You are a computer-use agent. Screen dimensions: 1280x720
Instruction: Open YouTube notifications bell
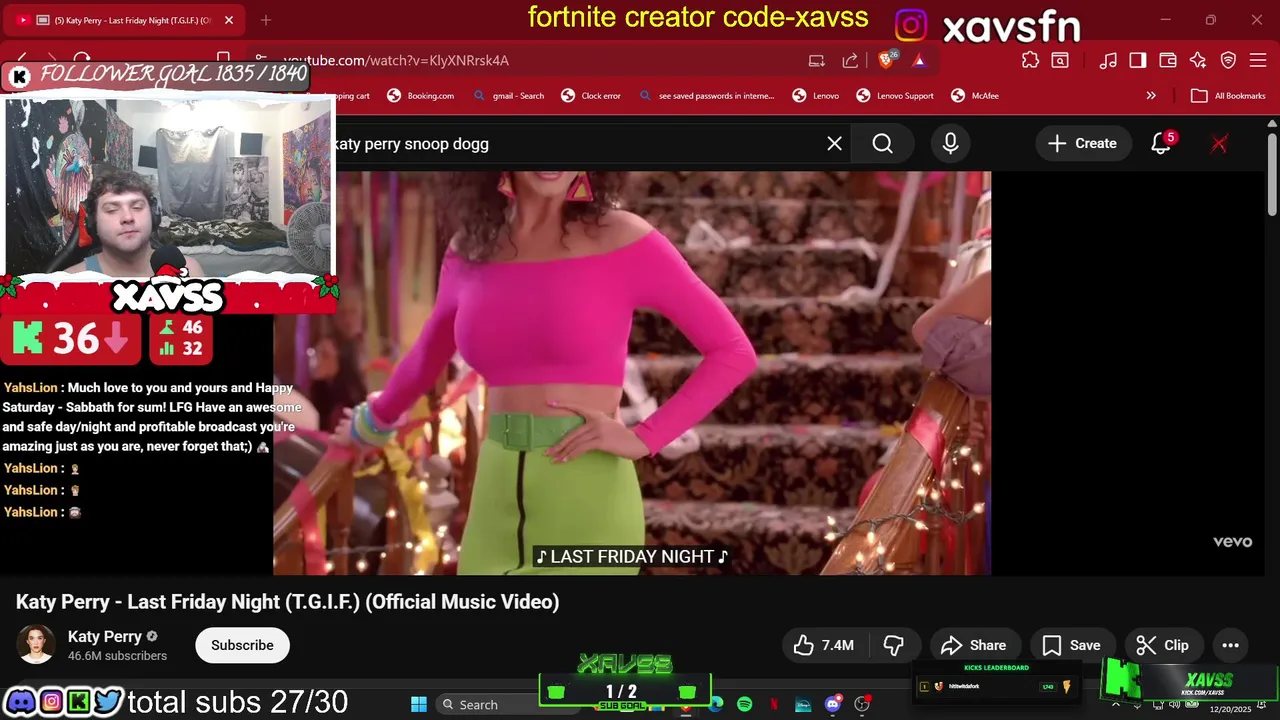coord(1161,143)
